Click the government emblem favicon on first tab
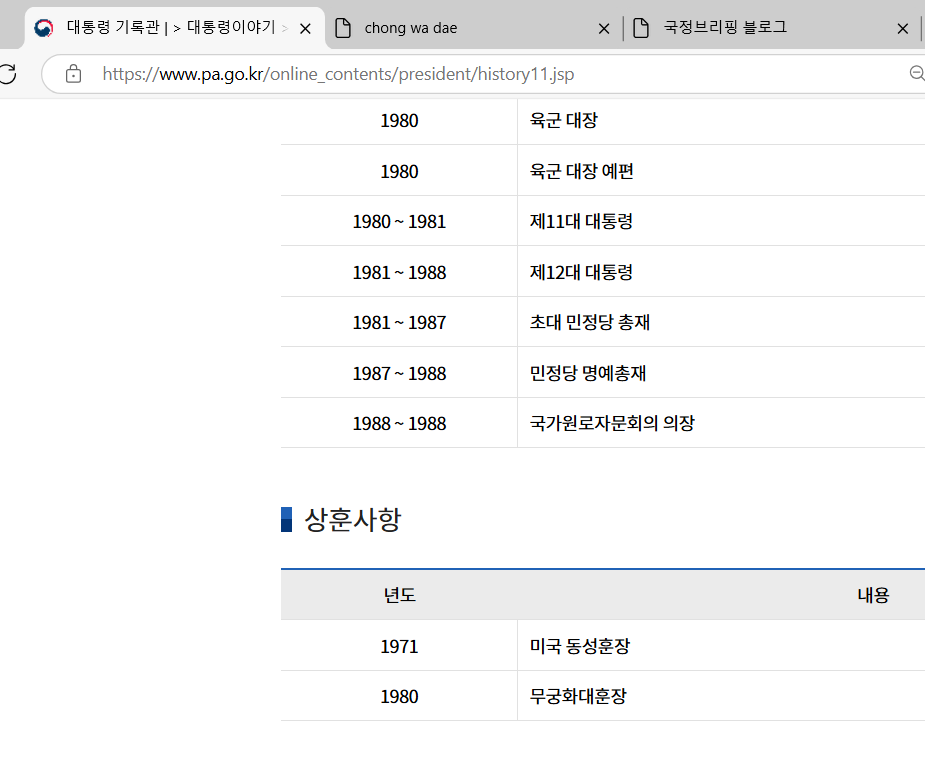 [x=43, y=27]
